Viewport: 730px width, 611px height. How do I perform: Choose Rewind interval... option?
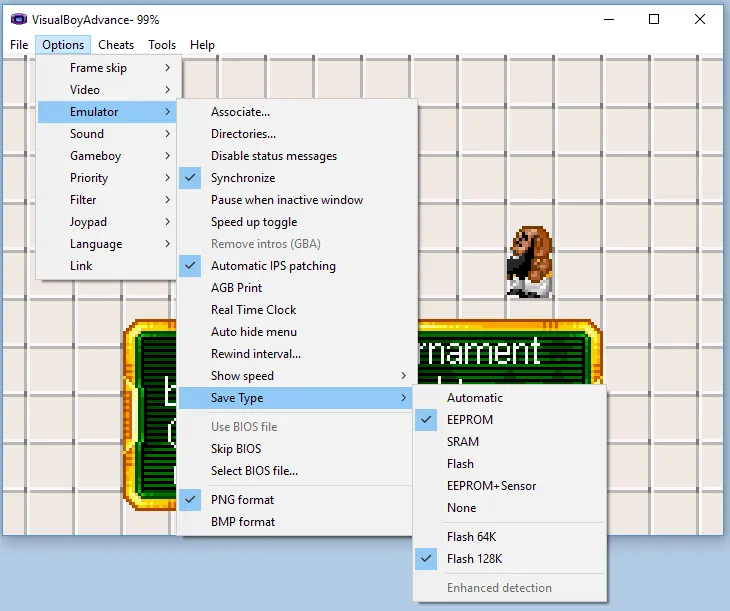[255, 354]
